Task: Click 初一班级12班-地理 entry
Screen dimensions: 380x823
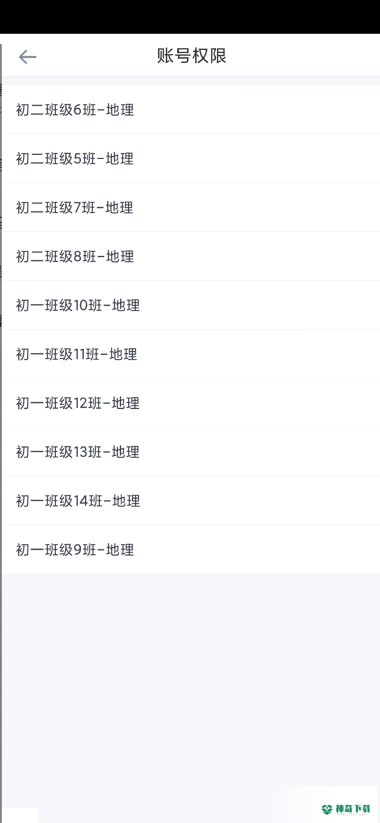Action: (x=192, y=403)
